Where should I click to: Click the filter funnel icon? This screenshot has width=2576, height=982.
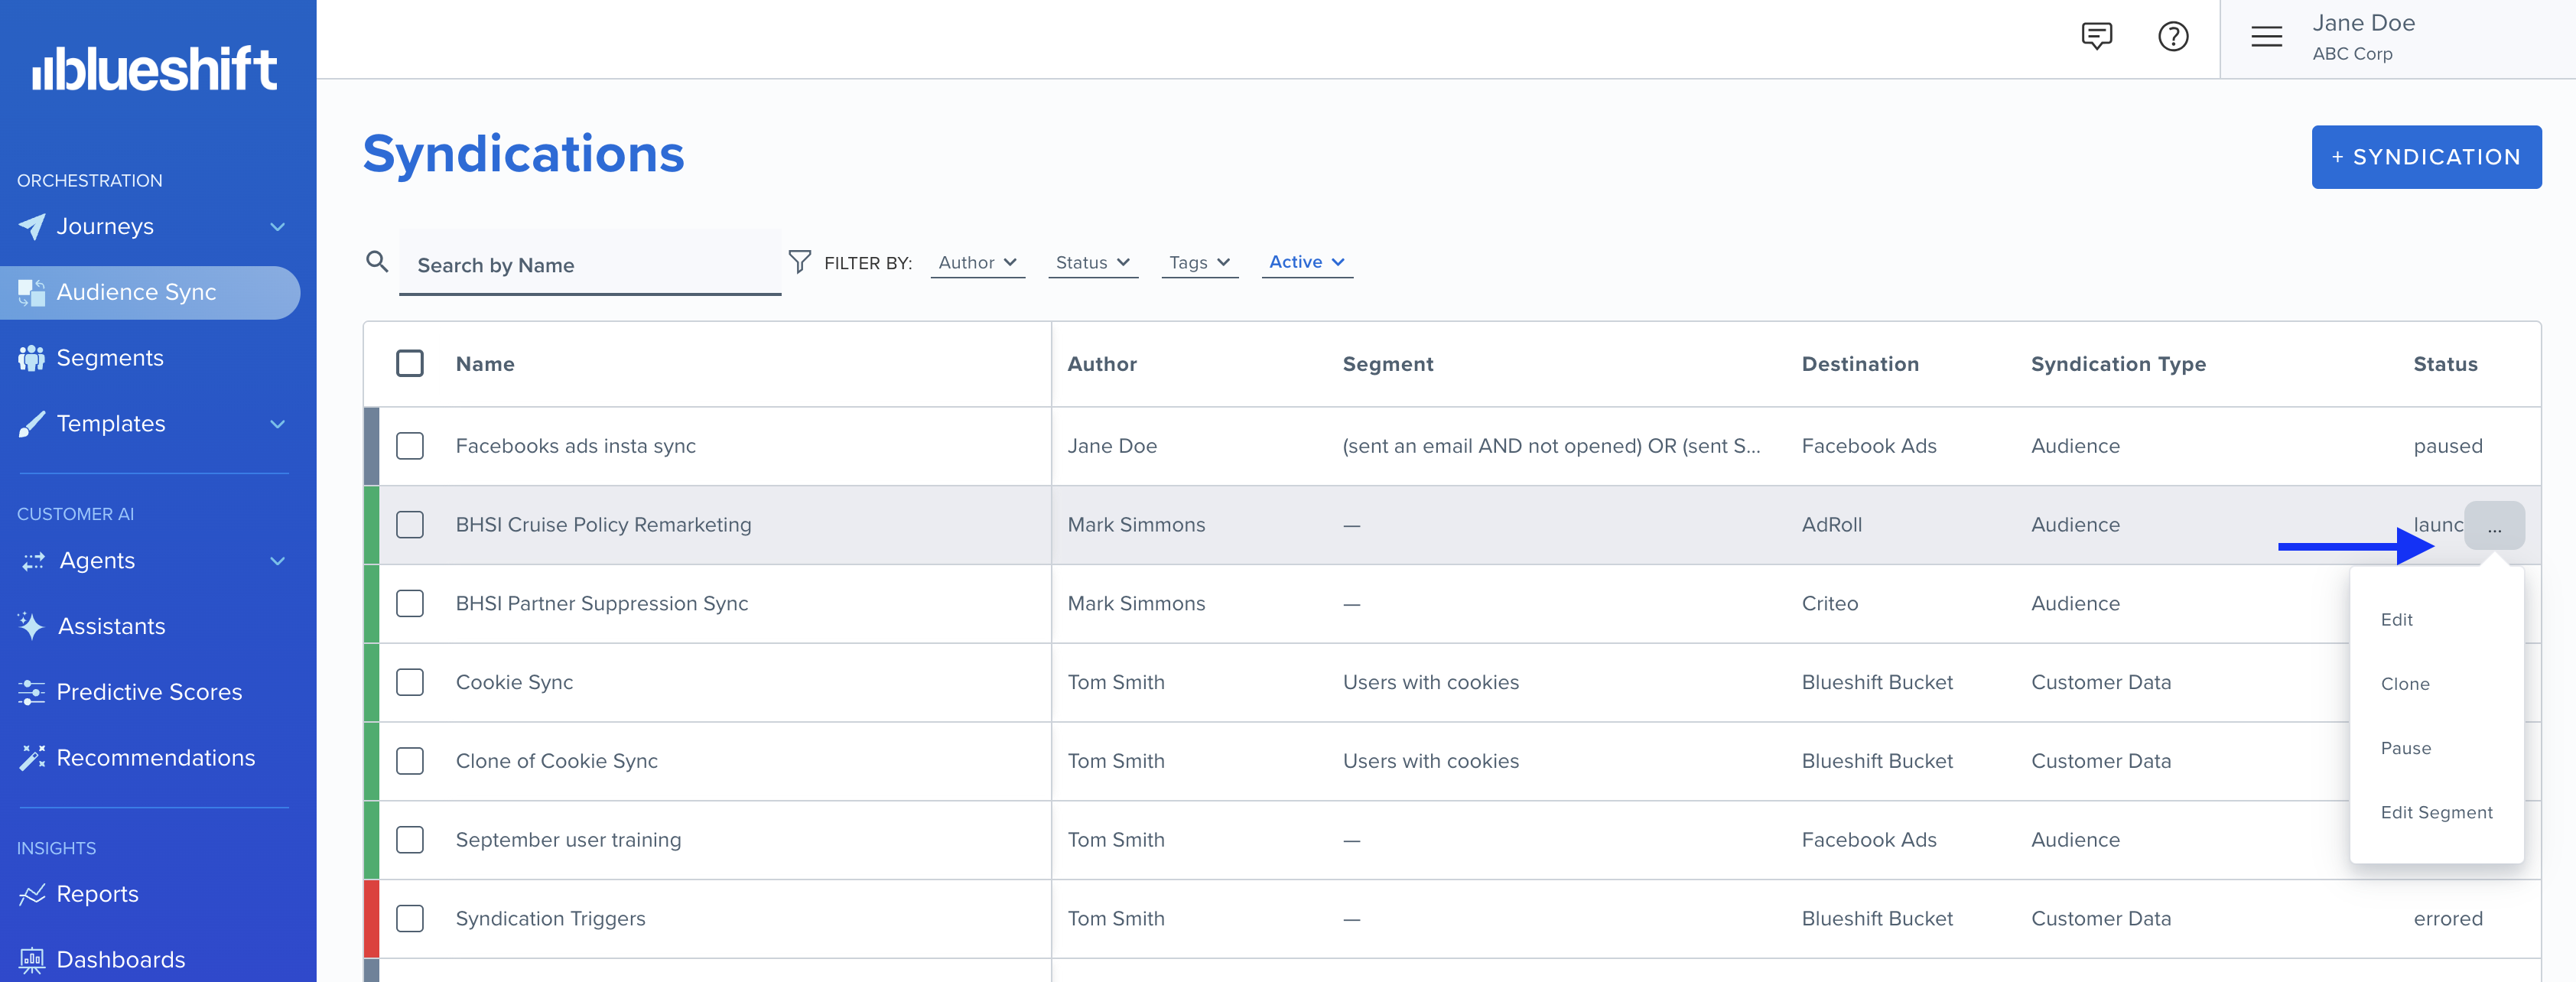point(799,262)
